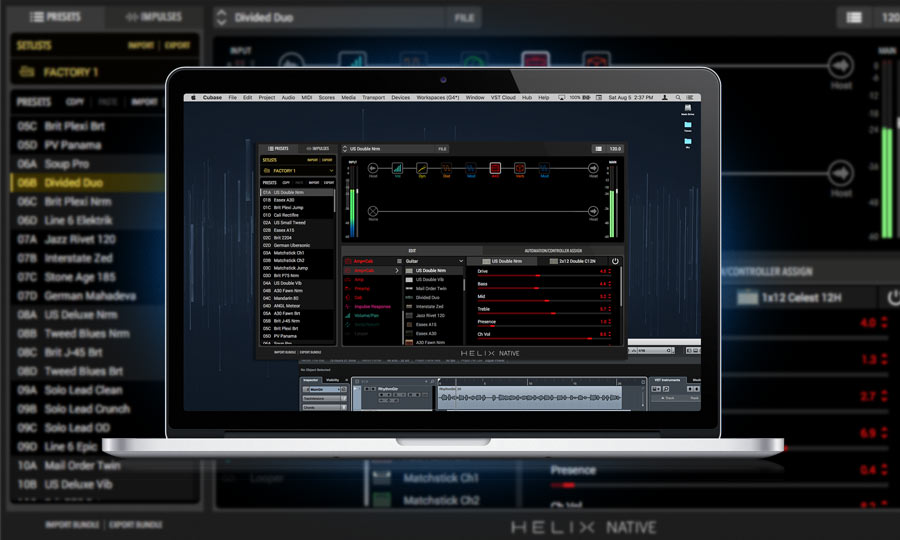Image resolution: width=900 pixels, height=540 pixels.
Task: Open the Transport menu
Action: 373,98
